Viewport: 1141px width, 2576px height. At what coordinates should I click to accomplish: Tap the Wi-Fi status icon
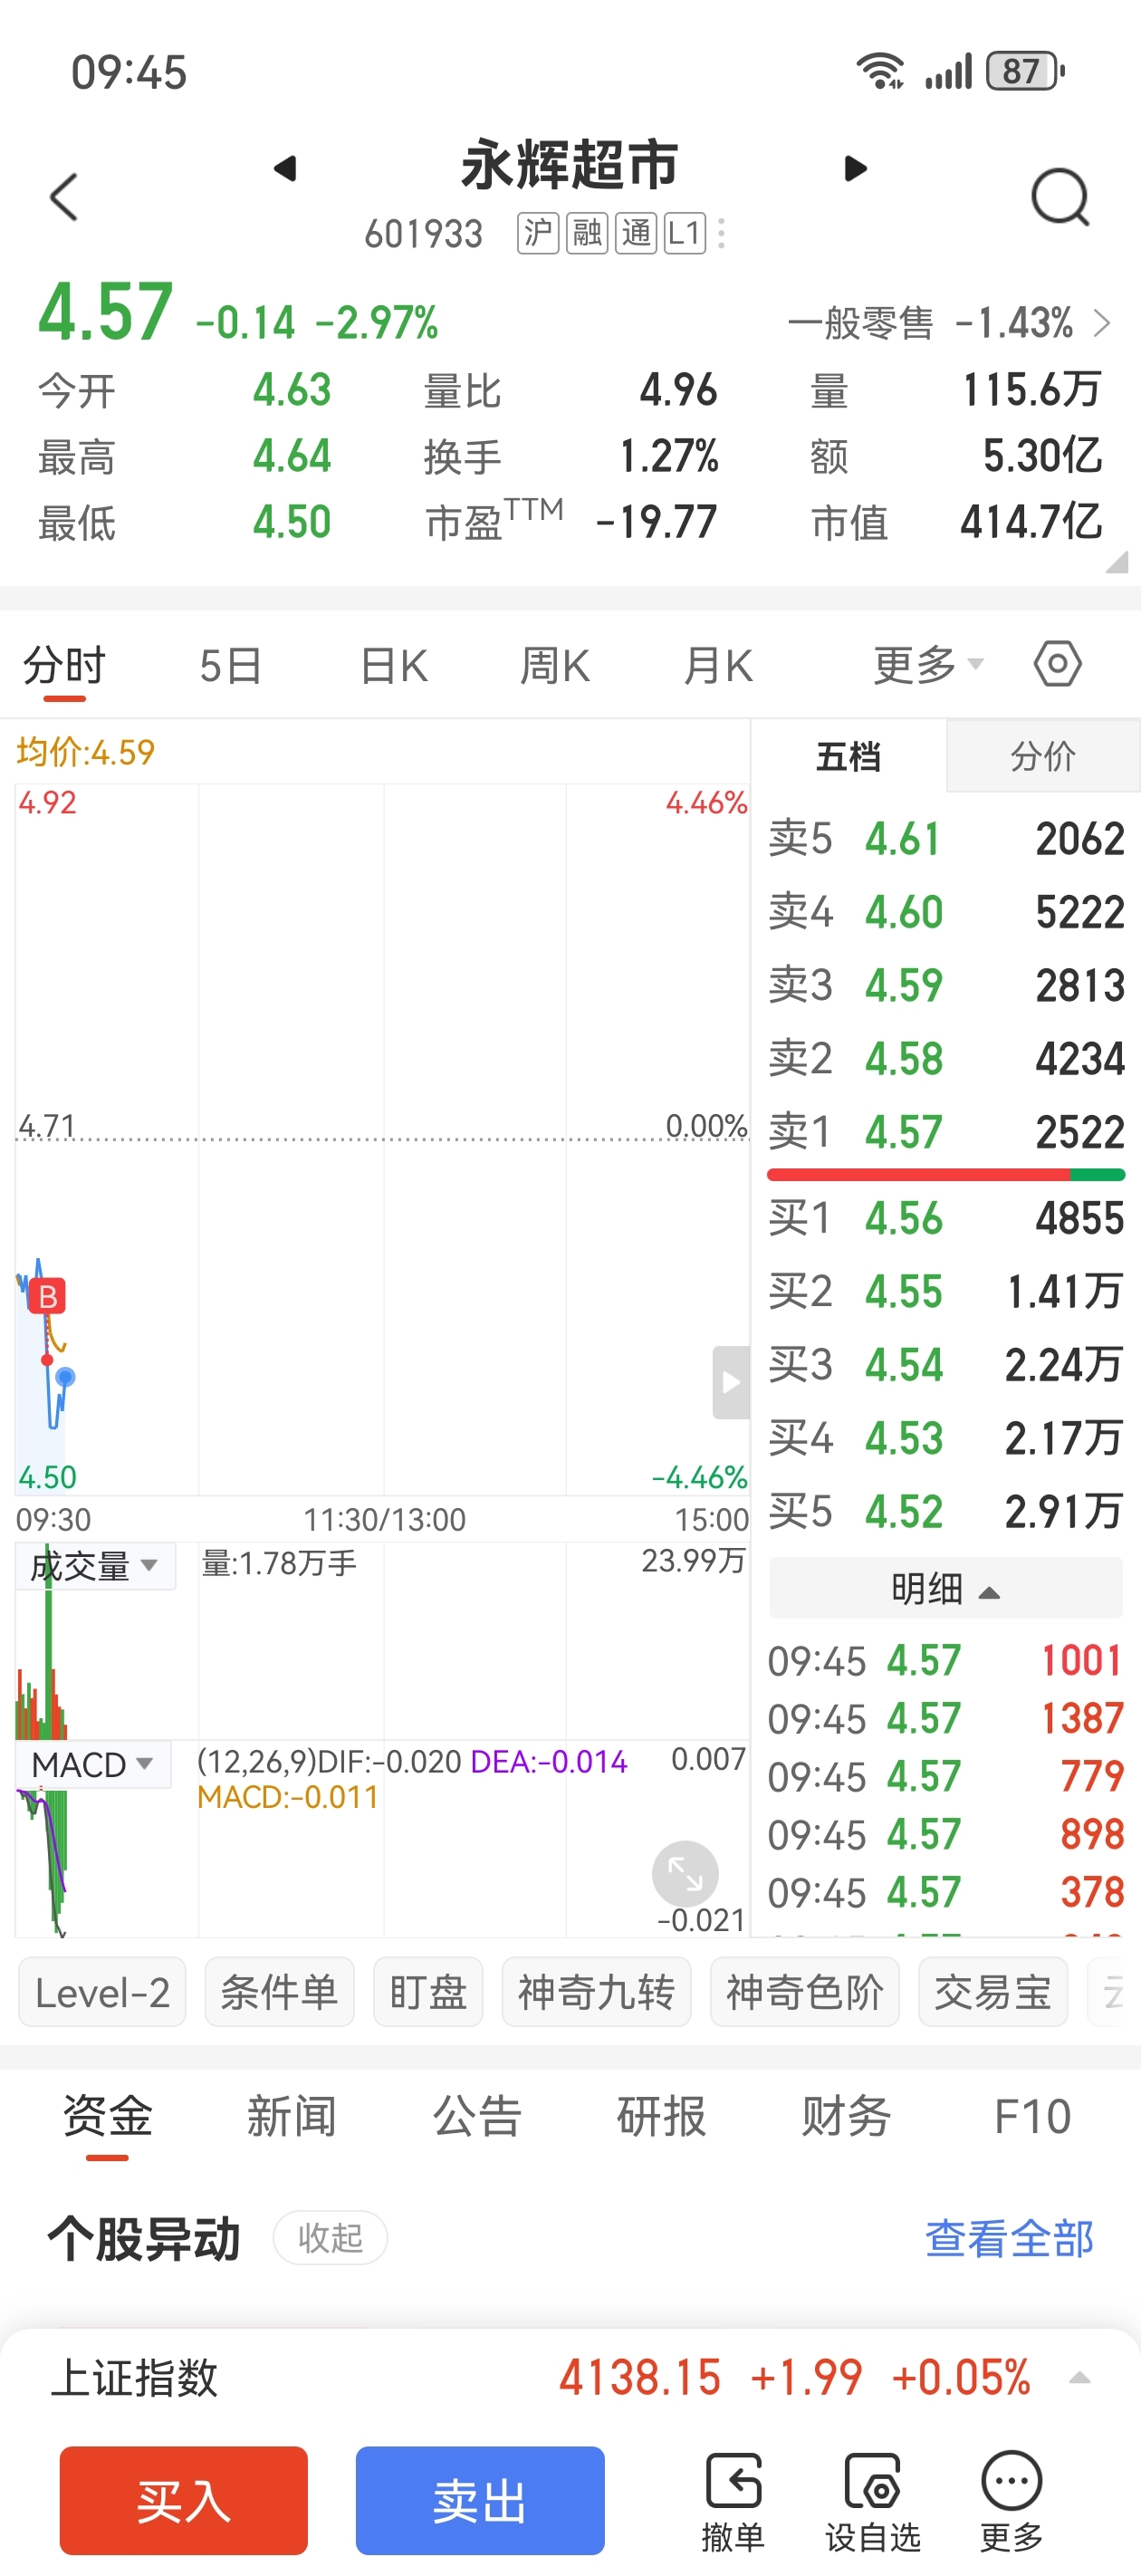point(880,71)
